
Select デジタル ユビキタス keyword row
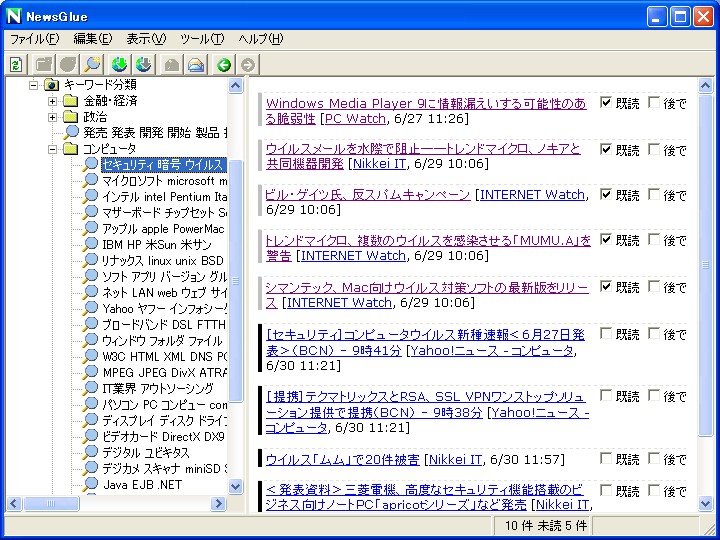click(x=146, y=453)
